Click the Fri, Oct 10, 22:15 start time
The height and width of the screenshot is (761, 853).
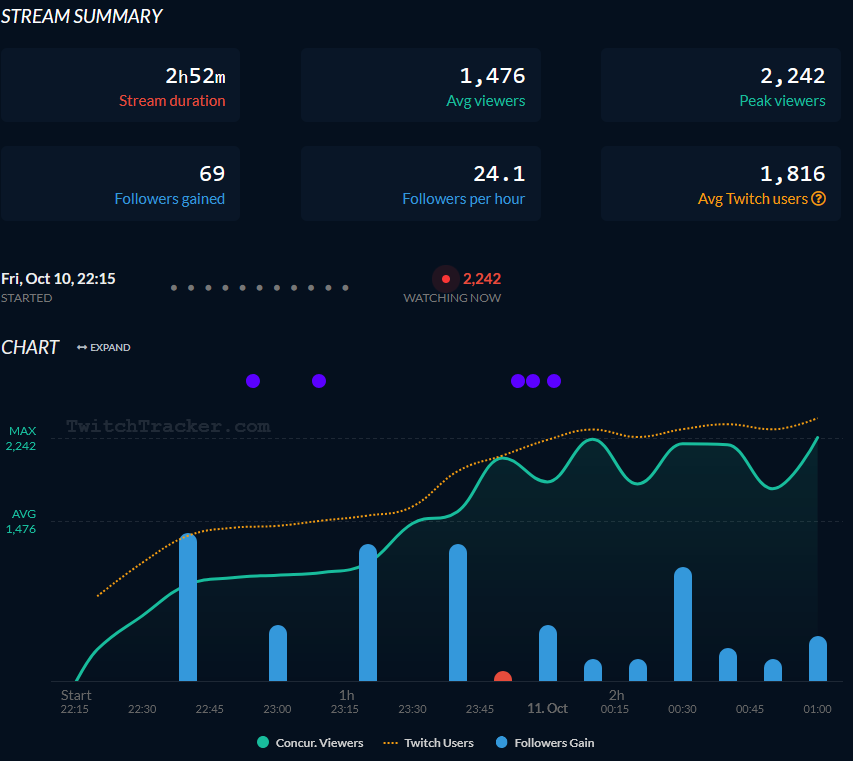58,279
